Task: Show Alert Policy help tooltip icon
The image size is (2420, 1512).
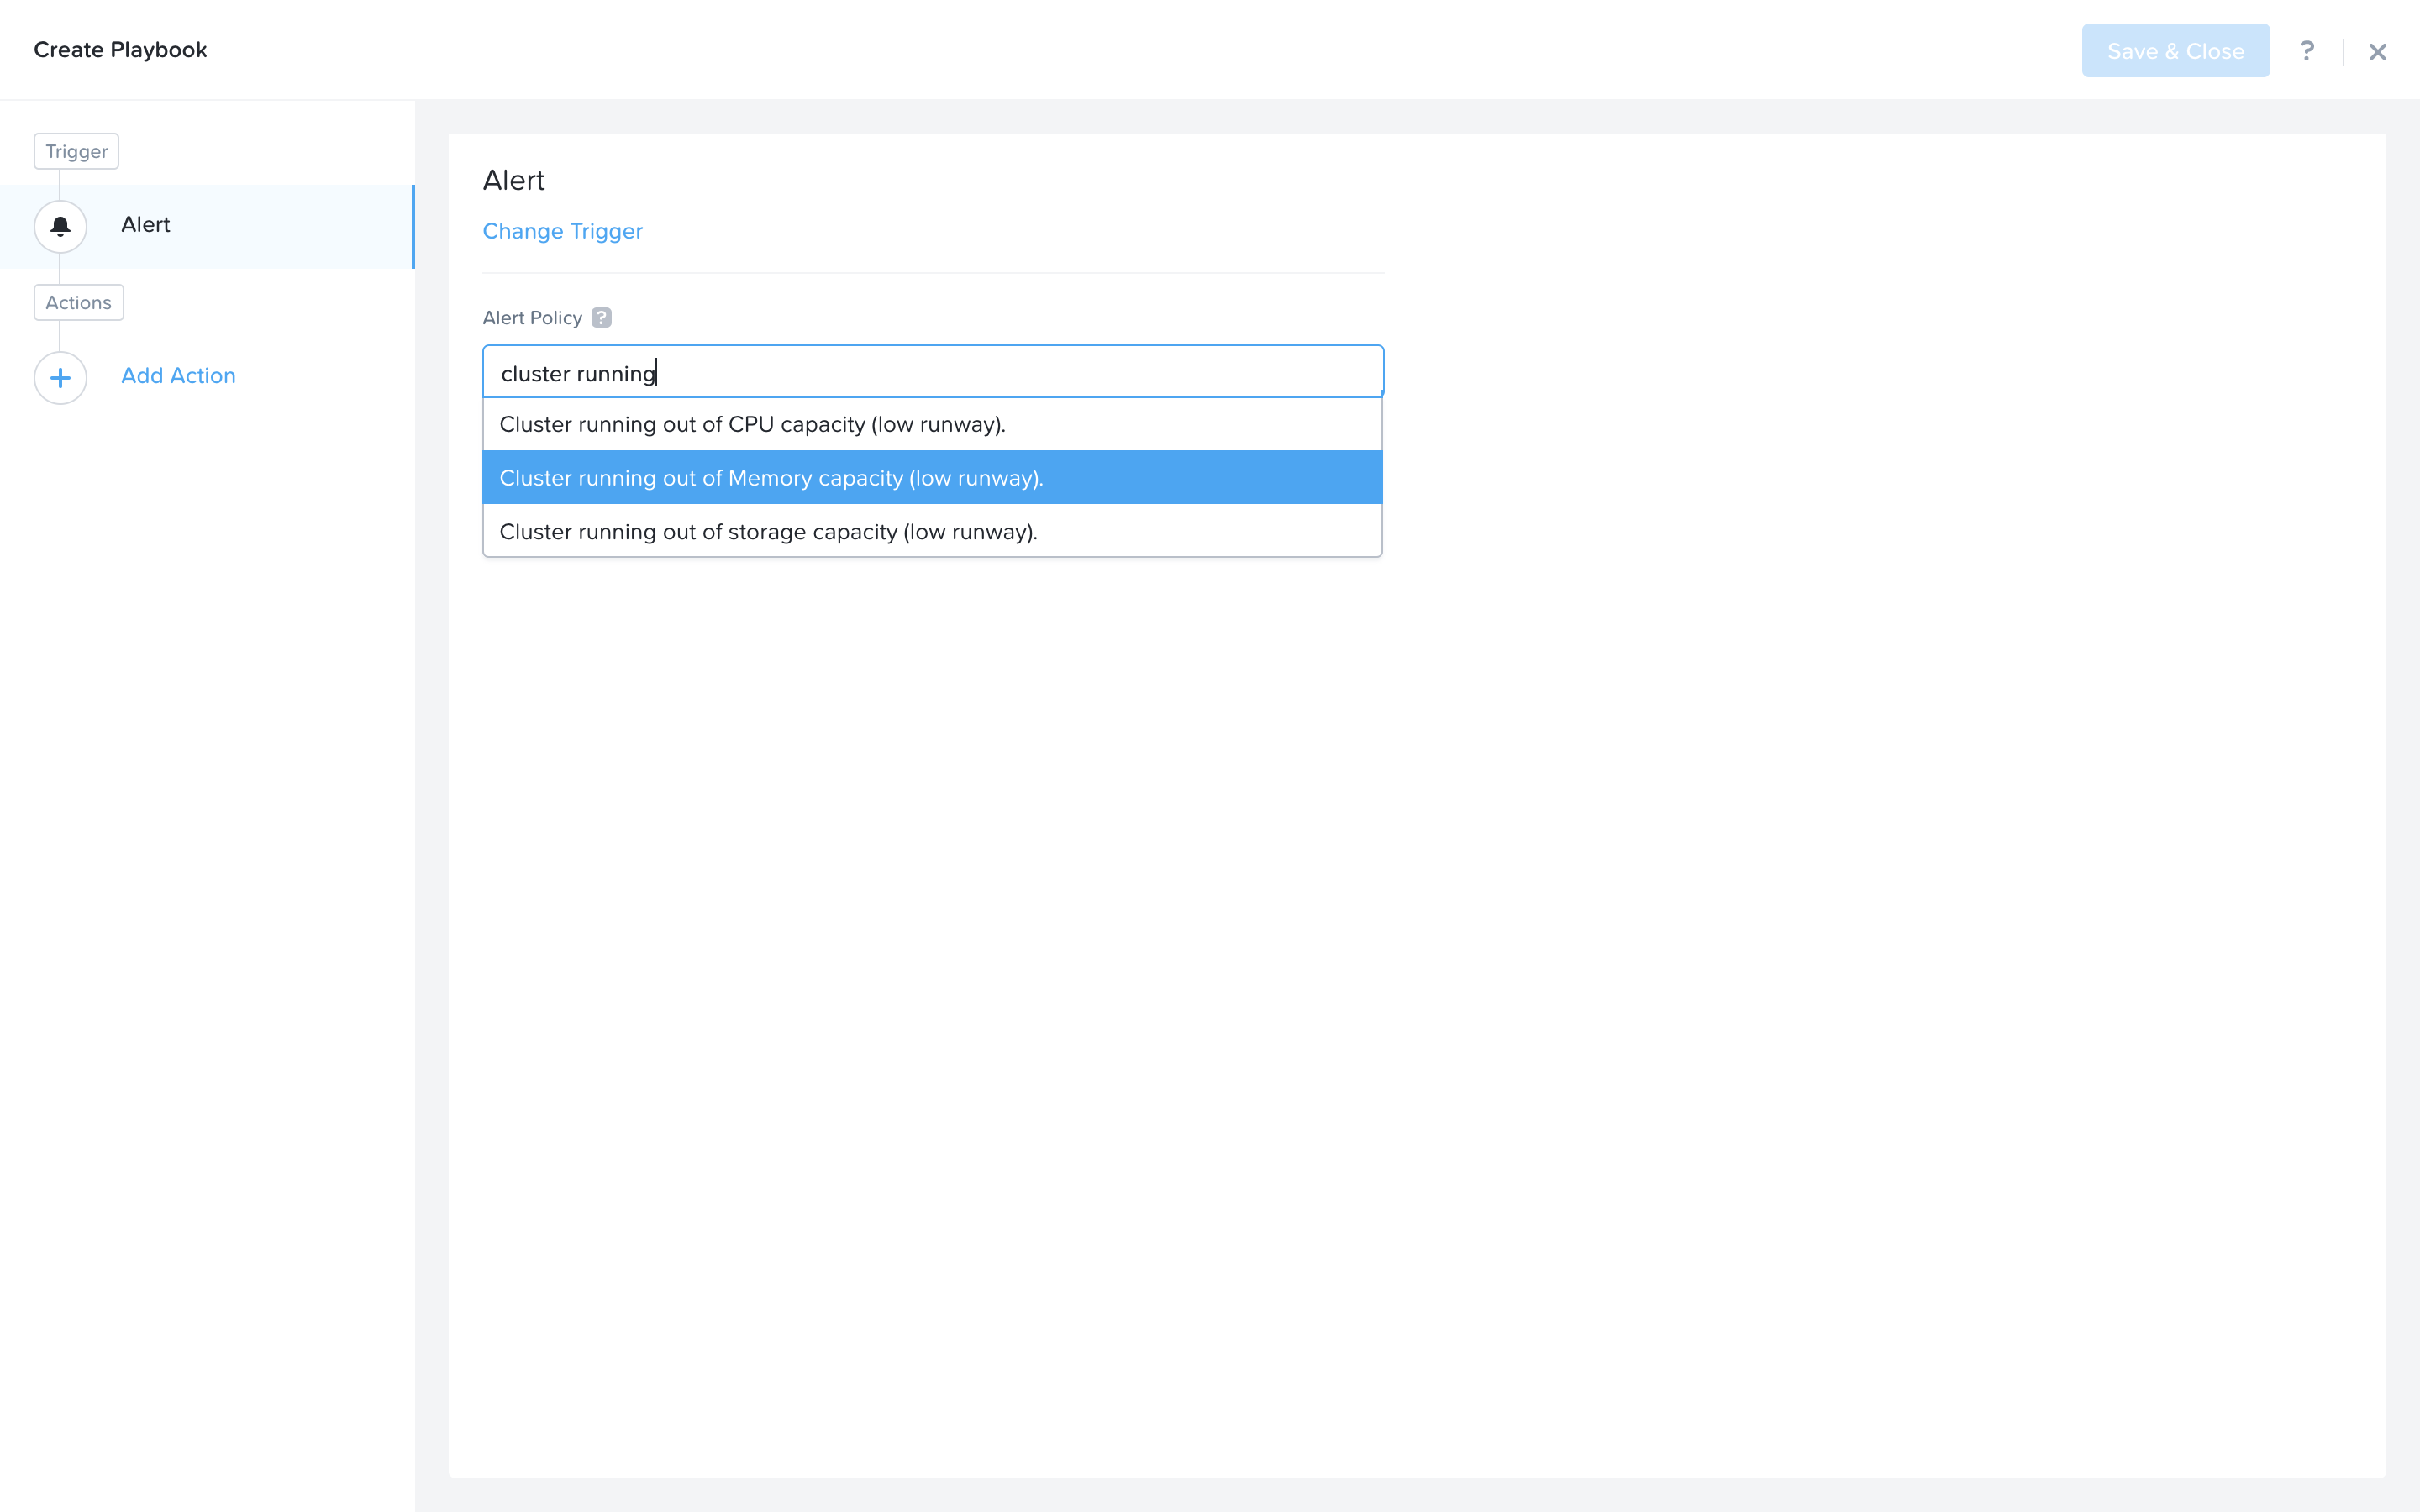Action: 601,318
